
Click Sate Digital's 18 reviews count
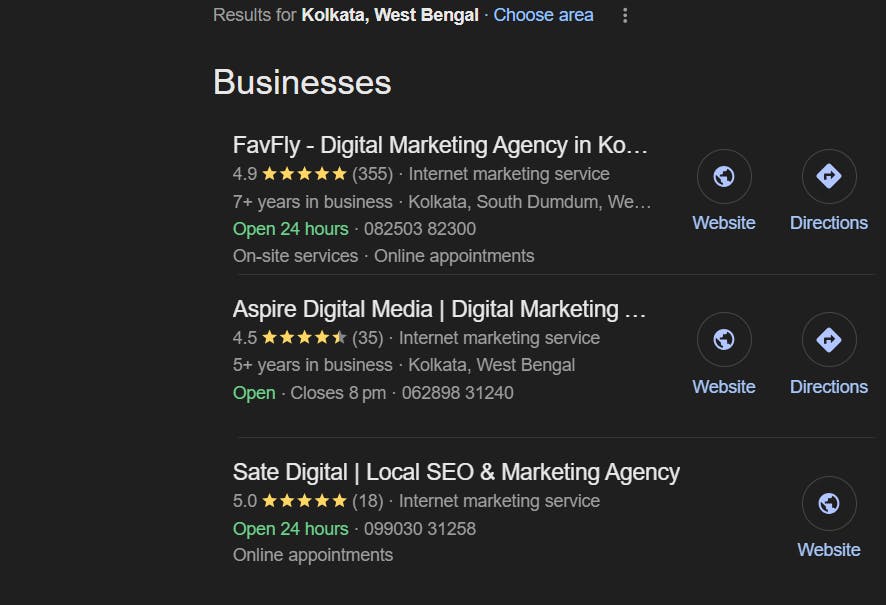click(x=367, y=501)
